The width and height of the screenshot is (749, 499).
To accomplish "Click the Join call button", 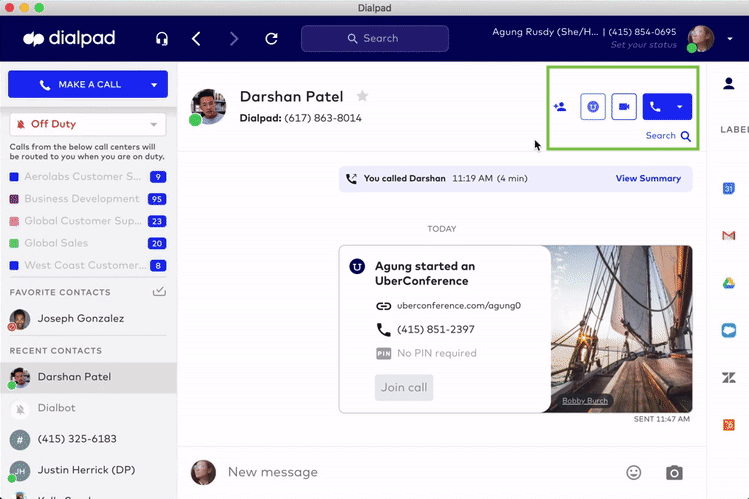I will point(404,387).
